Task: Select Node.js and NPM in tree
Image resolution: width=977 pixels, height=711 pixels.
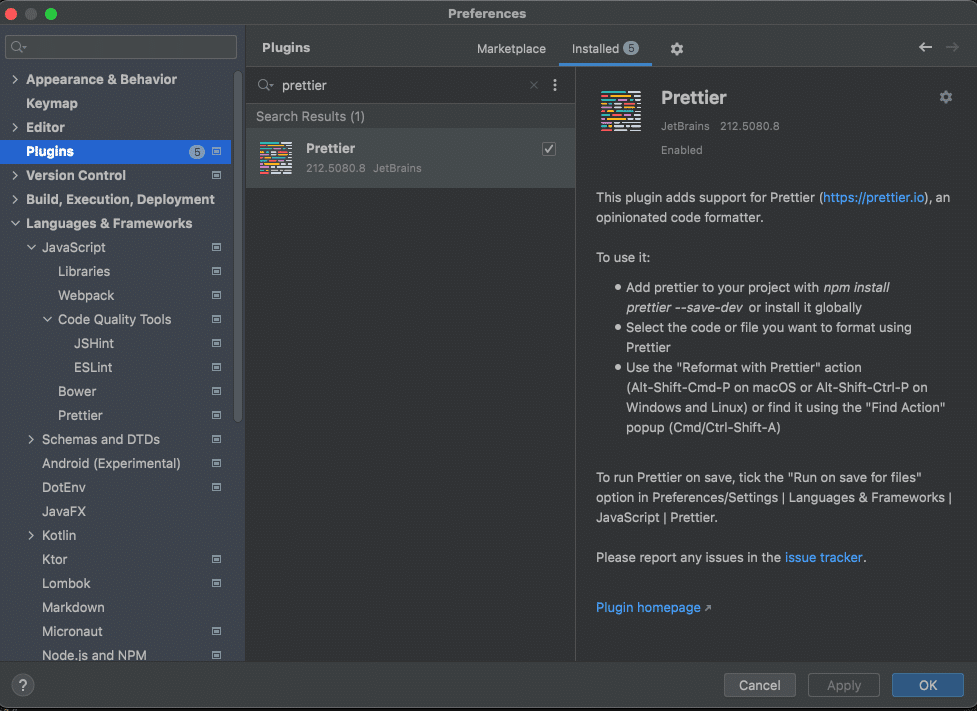Action: point(94,655)
